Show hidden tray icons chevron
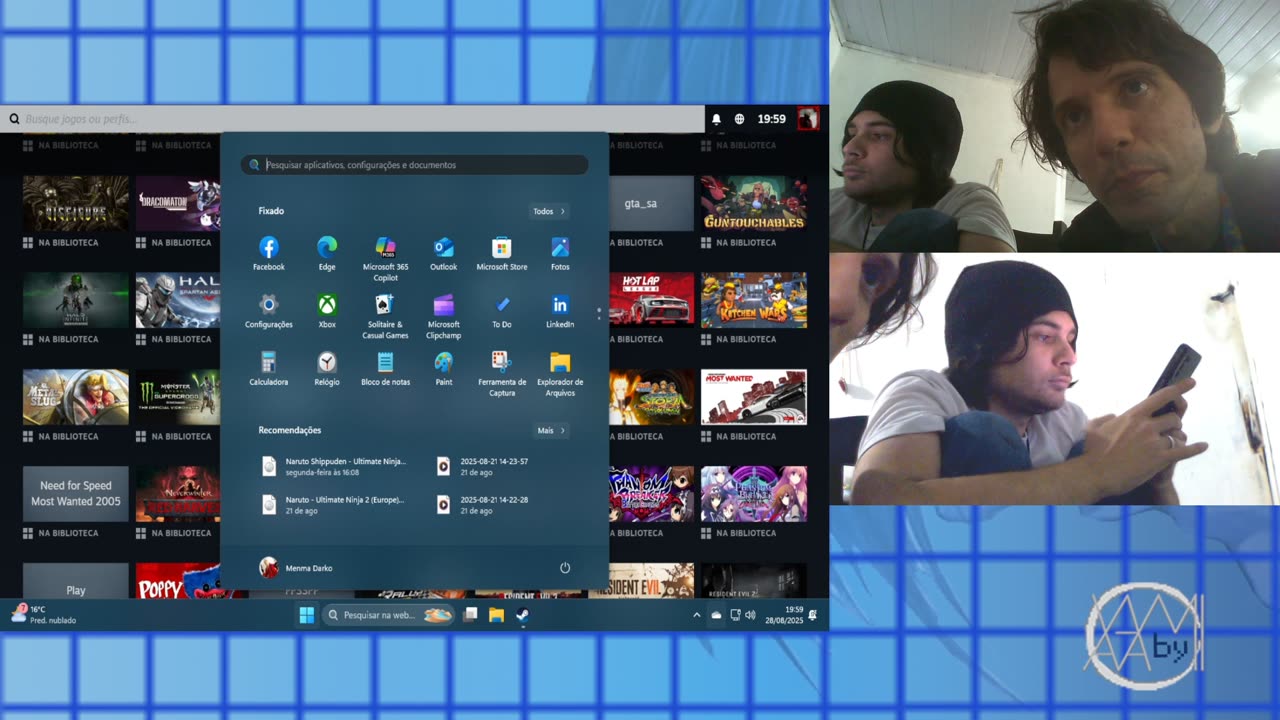1280x720 pixels. pos(696,615)
